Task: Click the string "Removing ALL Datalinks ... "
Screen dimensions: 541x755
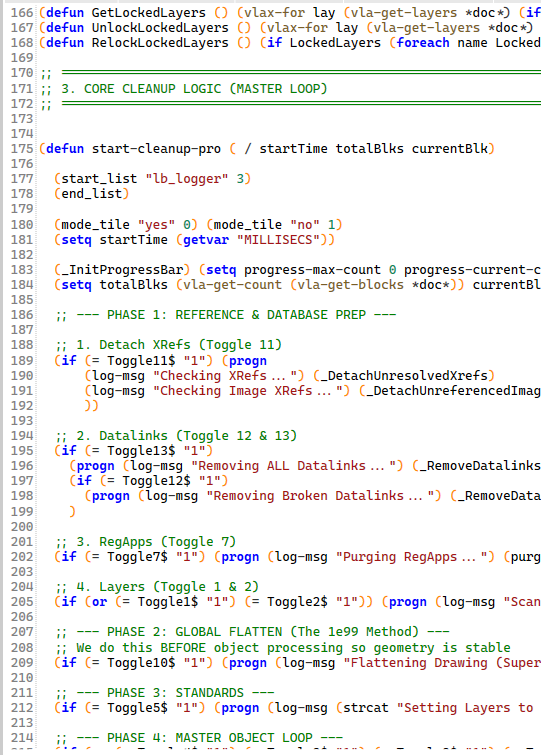Action: point(297,466)
